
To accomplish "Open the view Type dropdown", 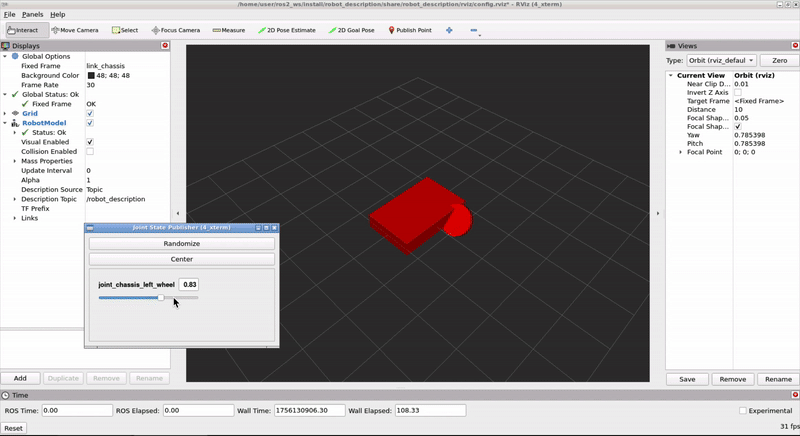I will tap(721, 60).
